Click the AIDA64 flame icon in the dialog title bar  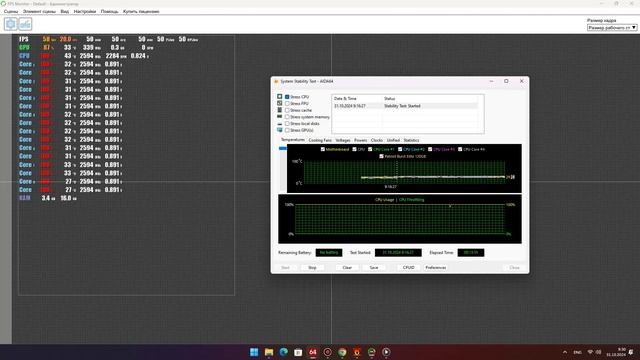coord(276,81)
